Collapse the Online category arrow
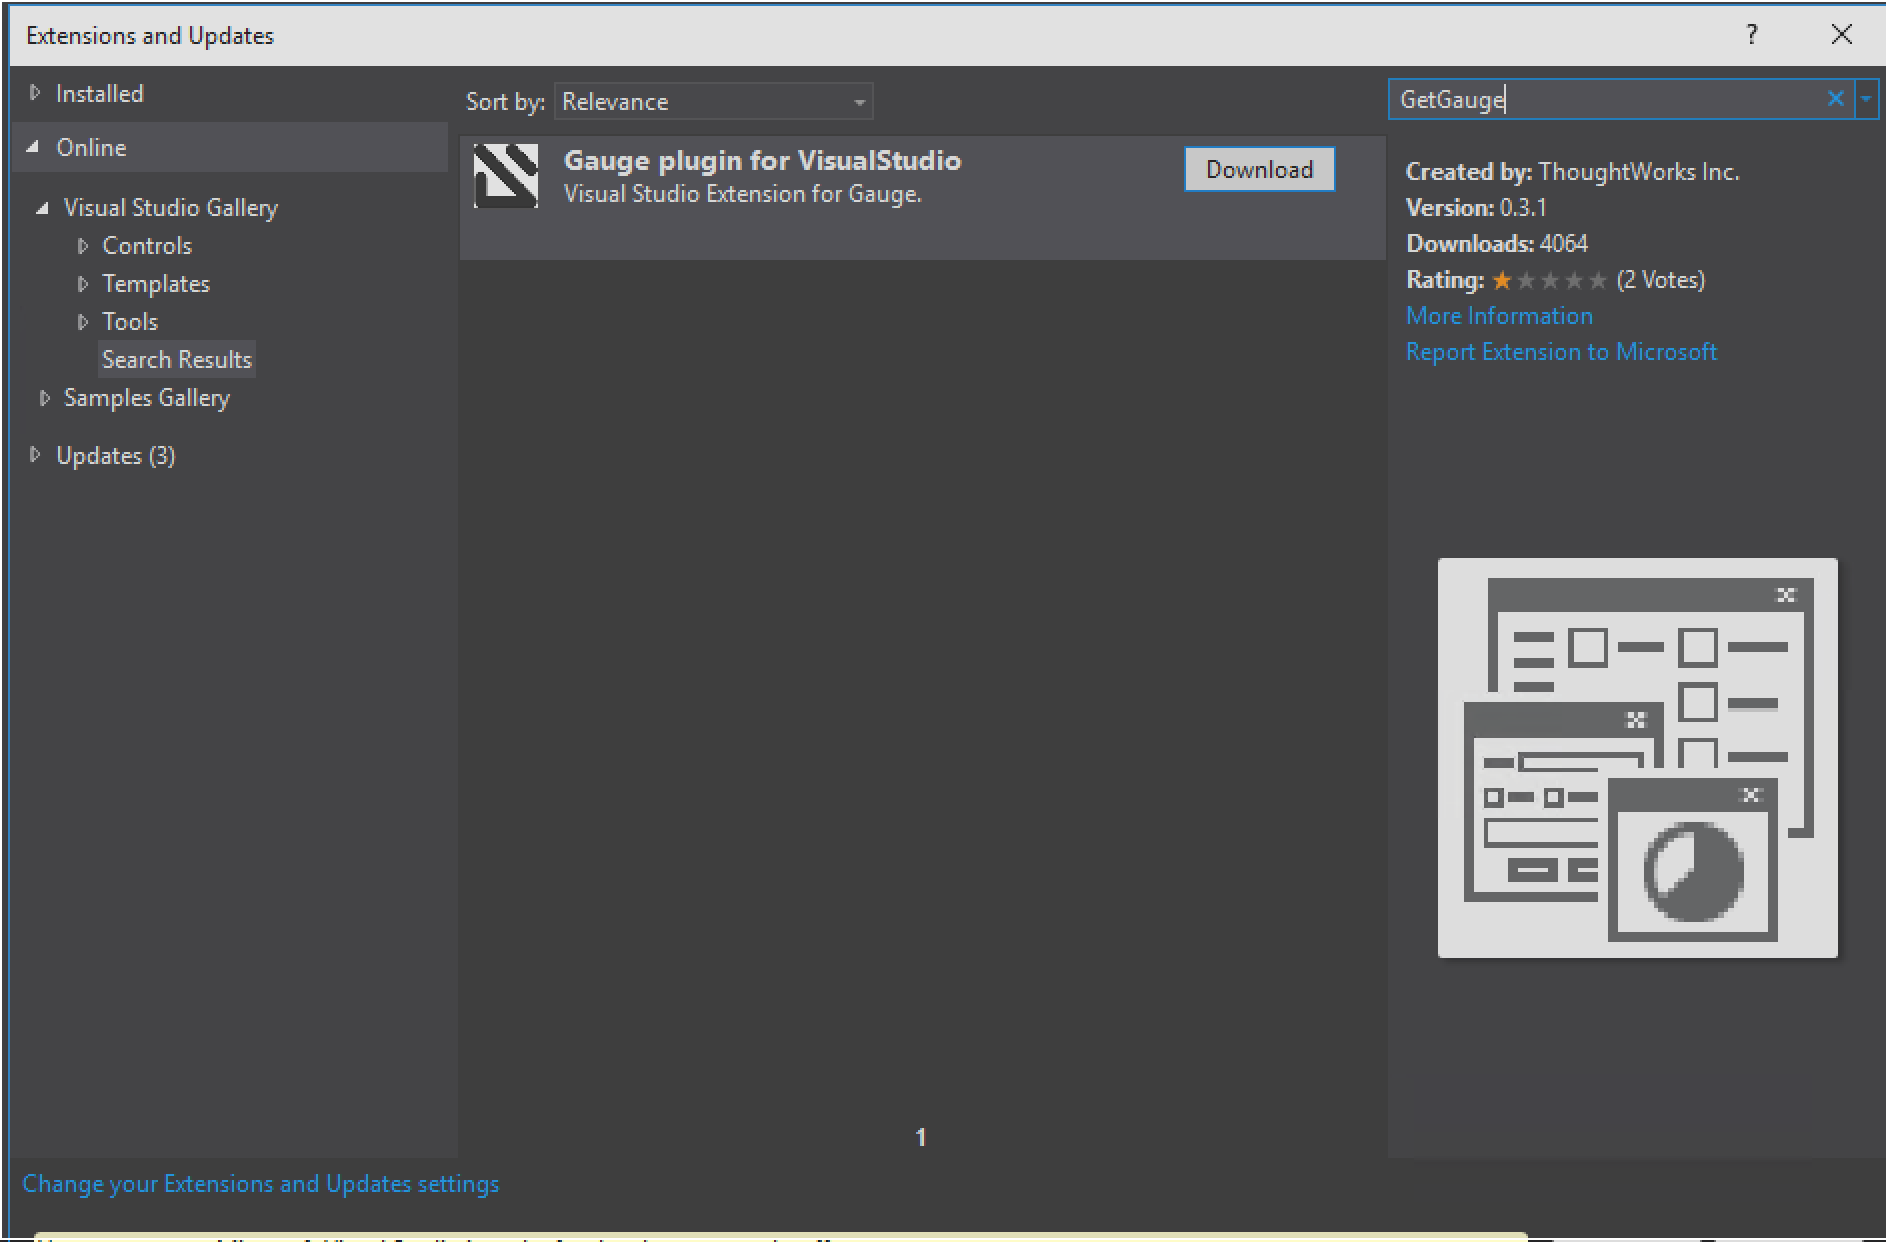This screenshot has width=1886, height=1242. (x=34, y=147)
